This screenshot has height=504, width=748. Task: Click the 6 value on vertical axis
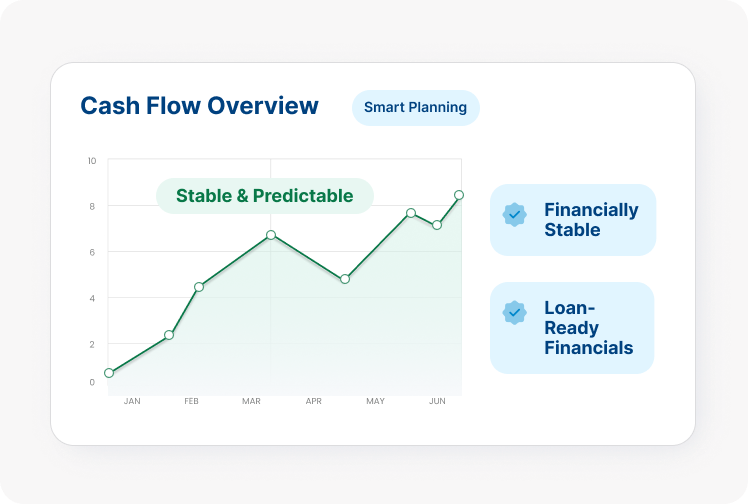pyautogui.click(x=91, y=252)
